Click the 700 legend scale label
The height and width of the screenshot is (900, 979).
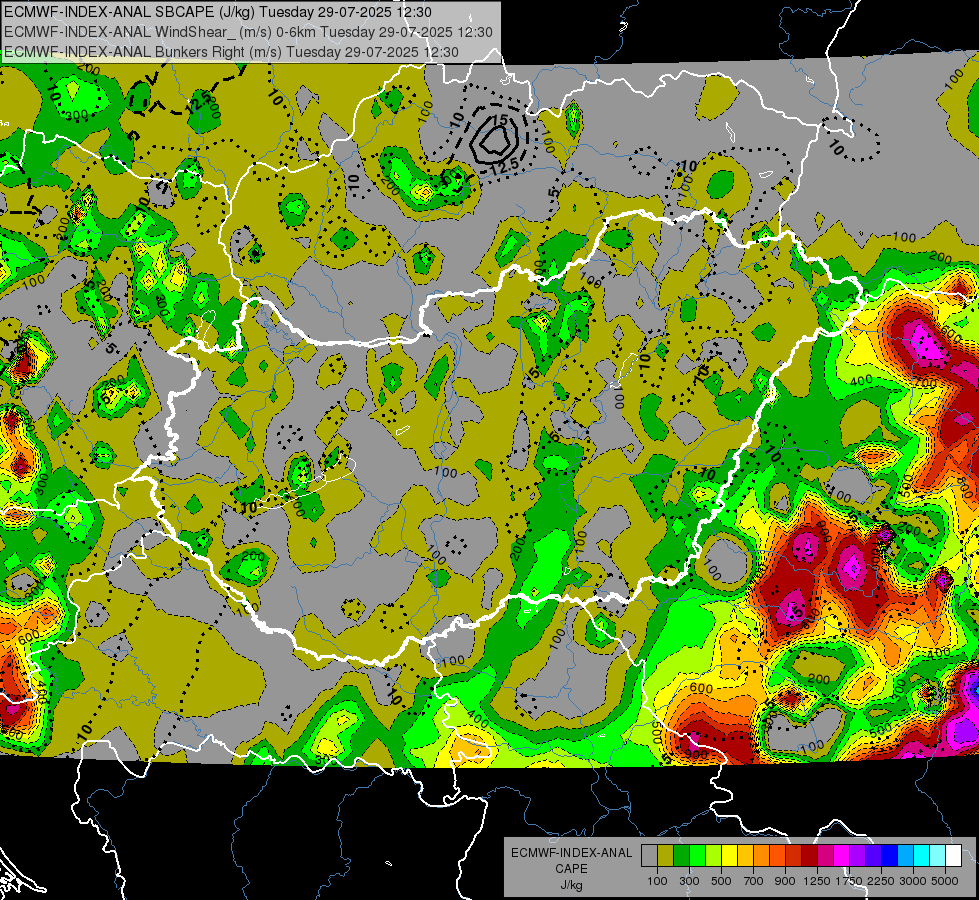(x=753, y=881)
